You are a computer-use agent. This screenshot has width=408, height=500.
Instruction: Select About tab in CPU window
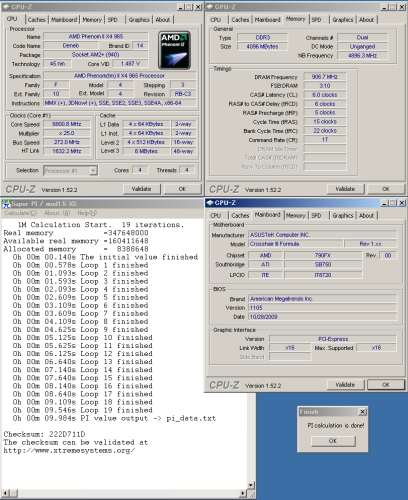(163, 20)
